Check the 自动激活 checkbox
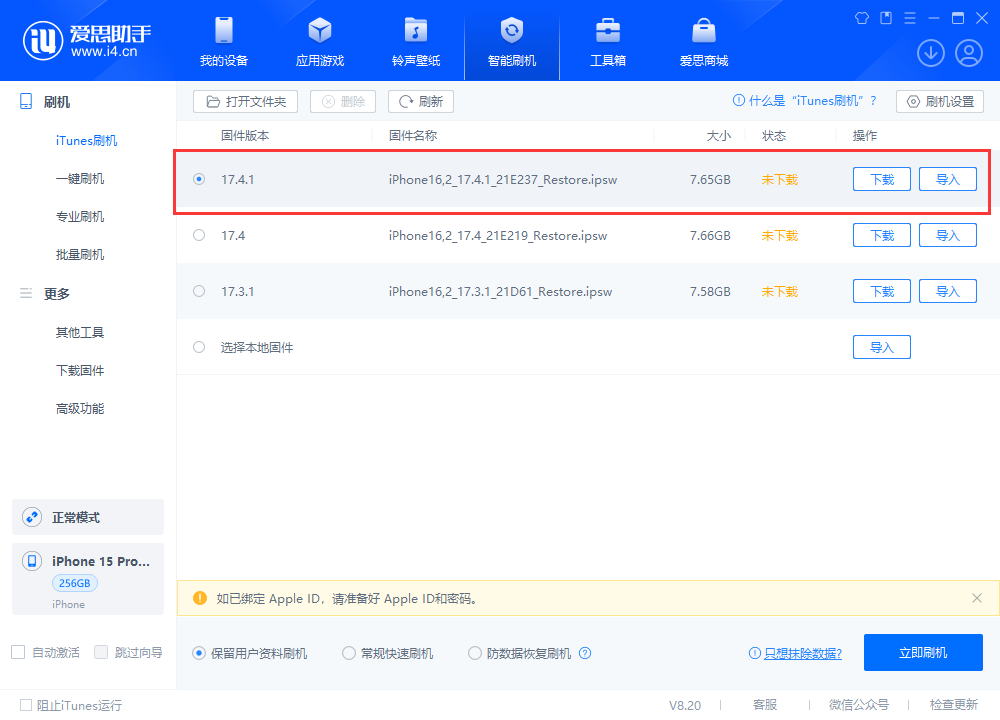 (16, 651)
